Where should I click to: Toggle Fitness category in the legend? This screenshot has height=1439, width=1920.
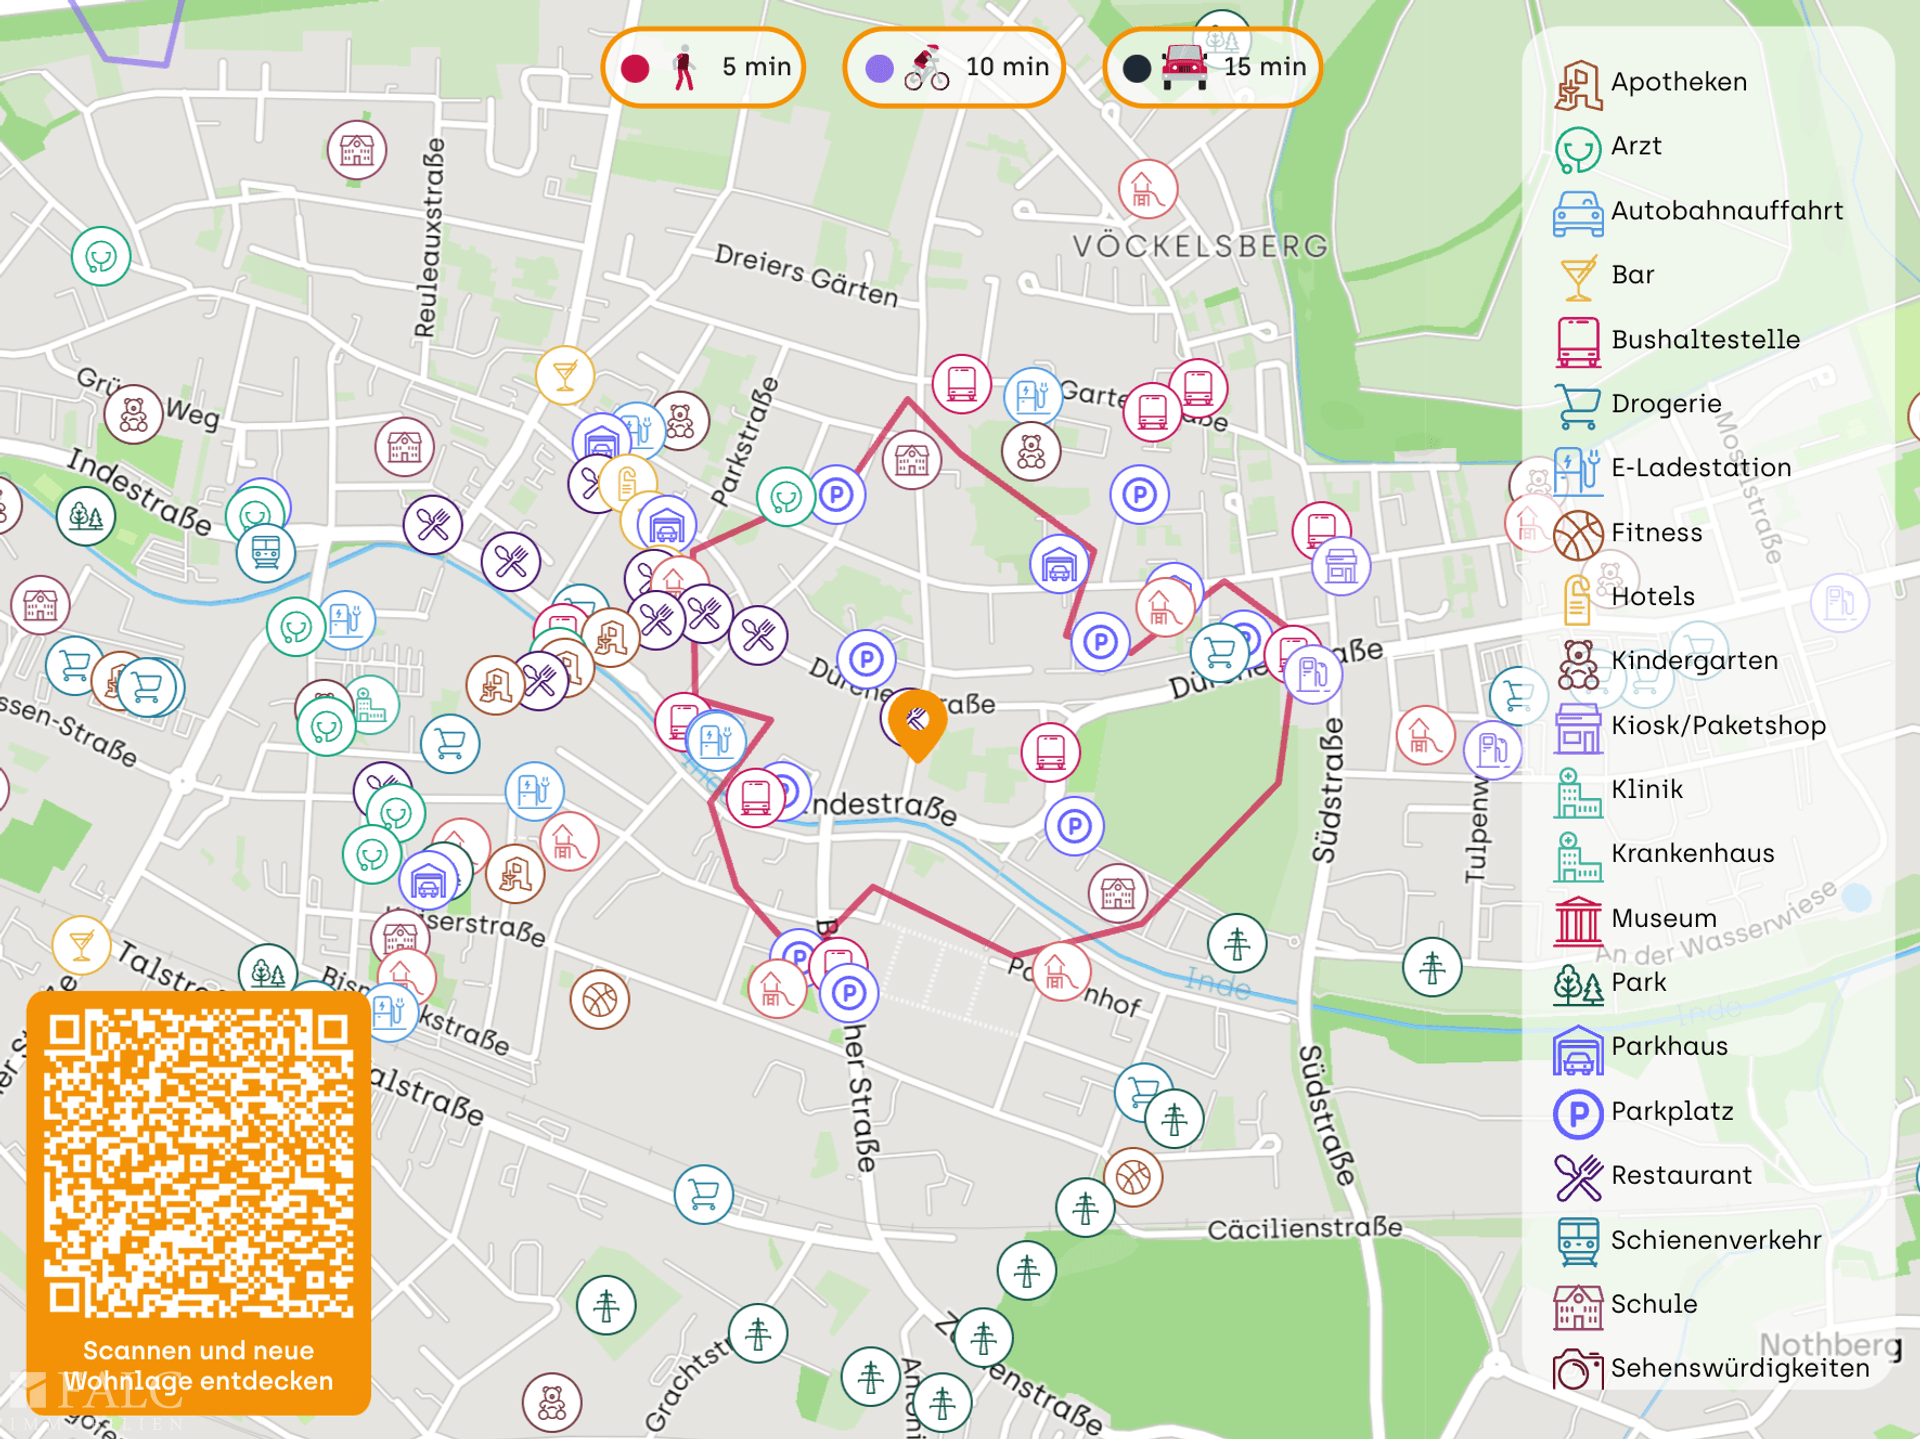click(x=1627, y=533)
